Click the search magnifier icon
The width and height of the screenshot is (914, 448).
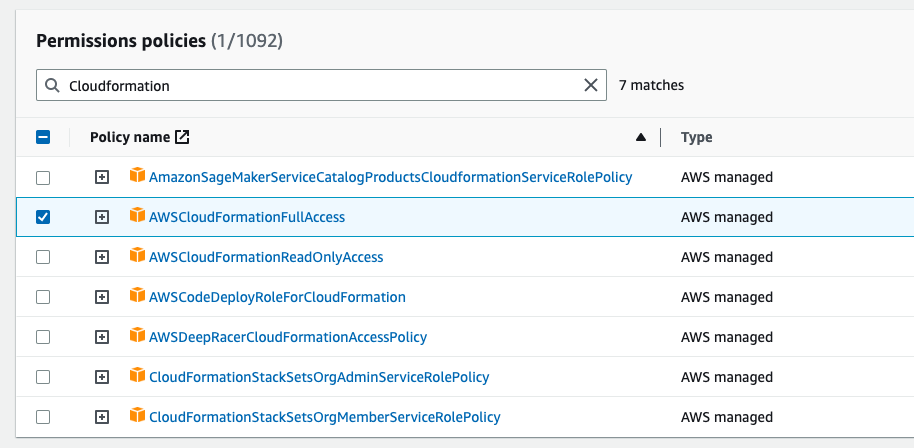click(52, 86)
